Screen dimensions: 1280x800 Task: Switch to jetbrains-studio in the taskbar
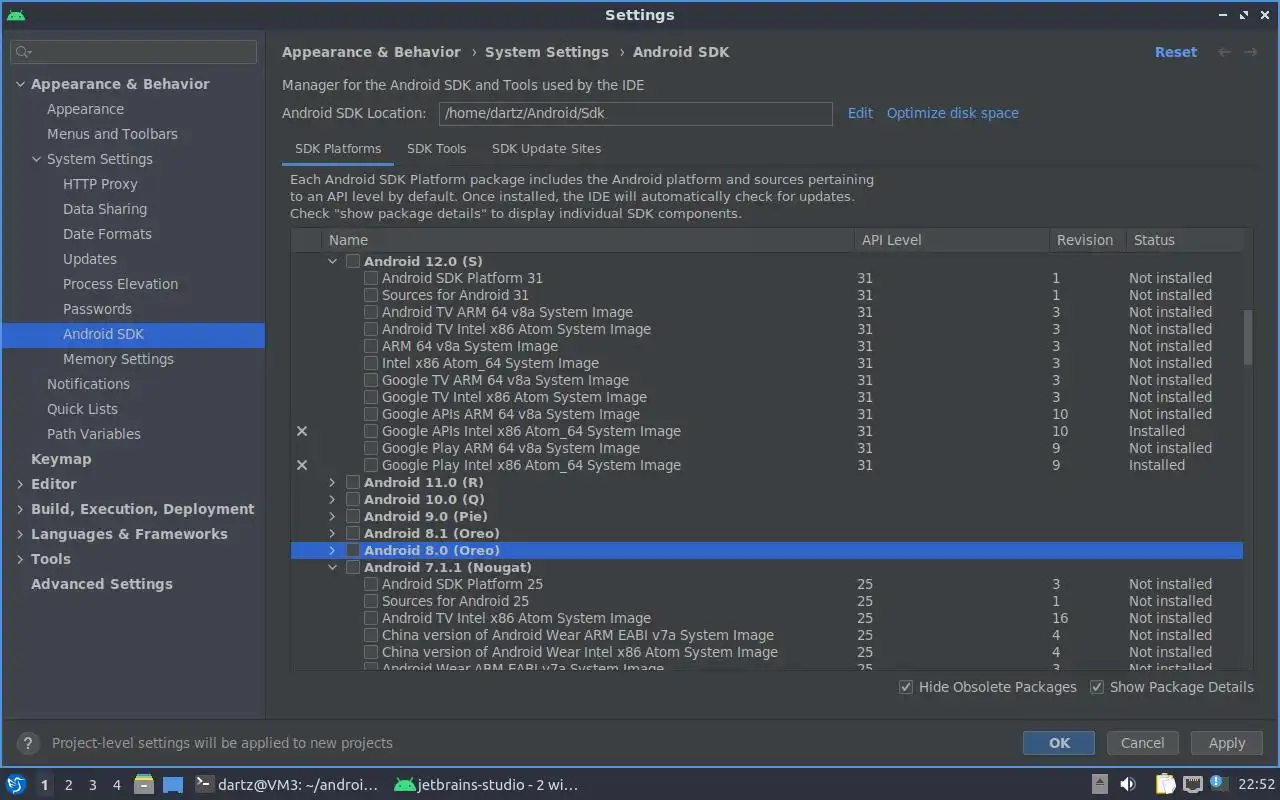coord(487,785)
